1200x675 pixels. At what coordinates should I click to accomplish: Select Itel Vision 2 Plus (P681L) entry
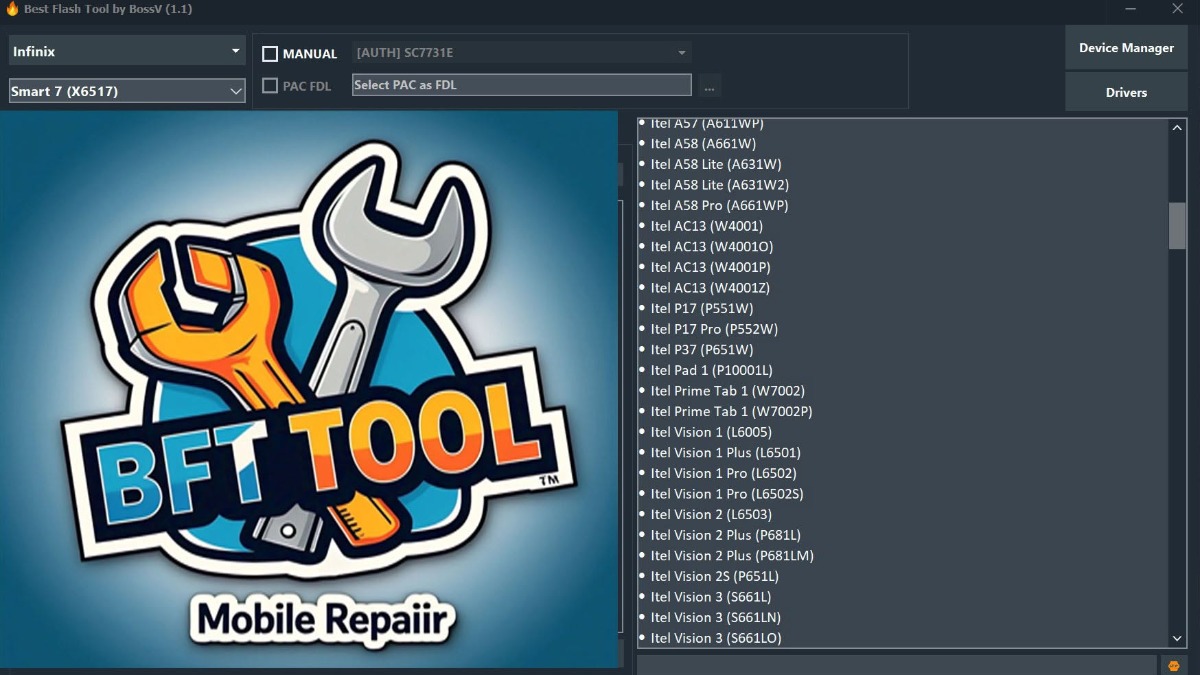pyautogui.click(x=726, y=535)
